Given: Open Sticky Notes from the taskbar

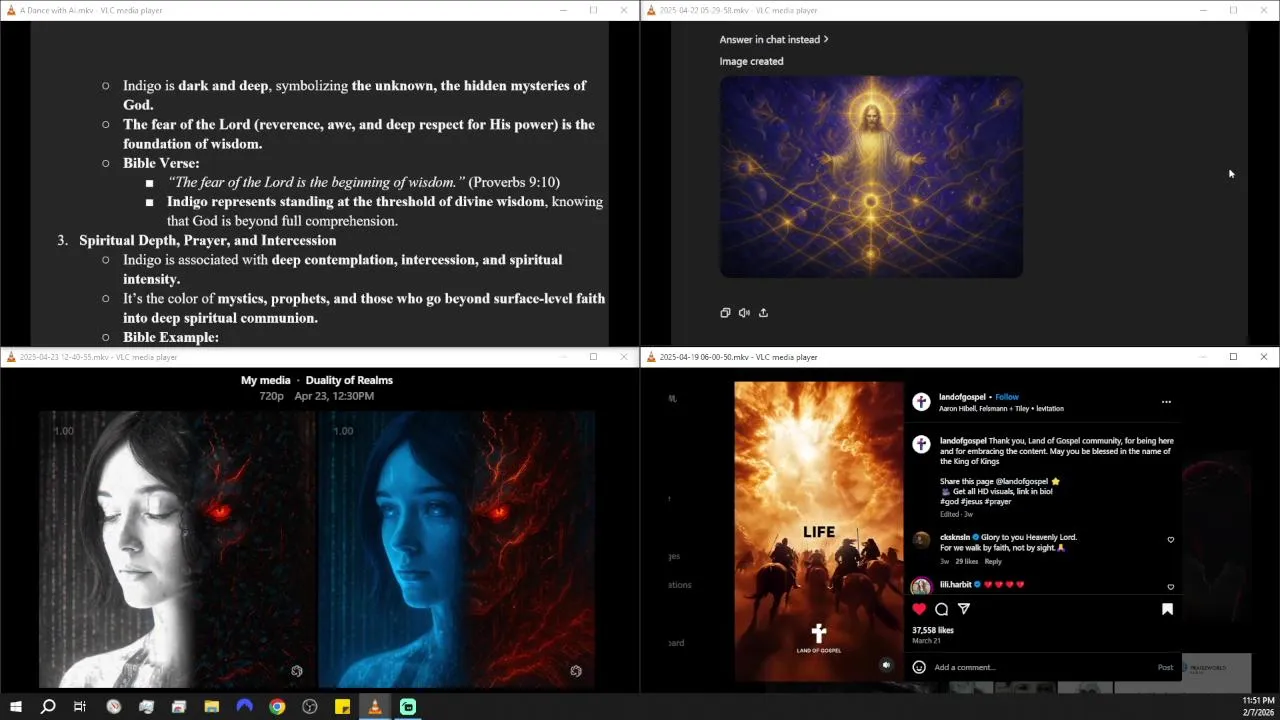Looking at the screenshot, I should tap(342, 707).
